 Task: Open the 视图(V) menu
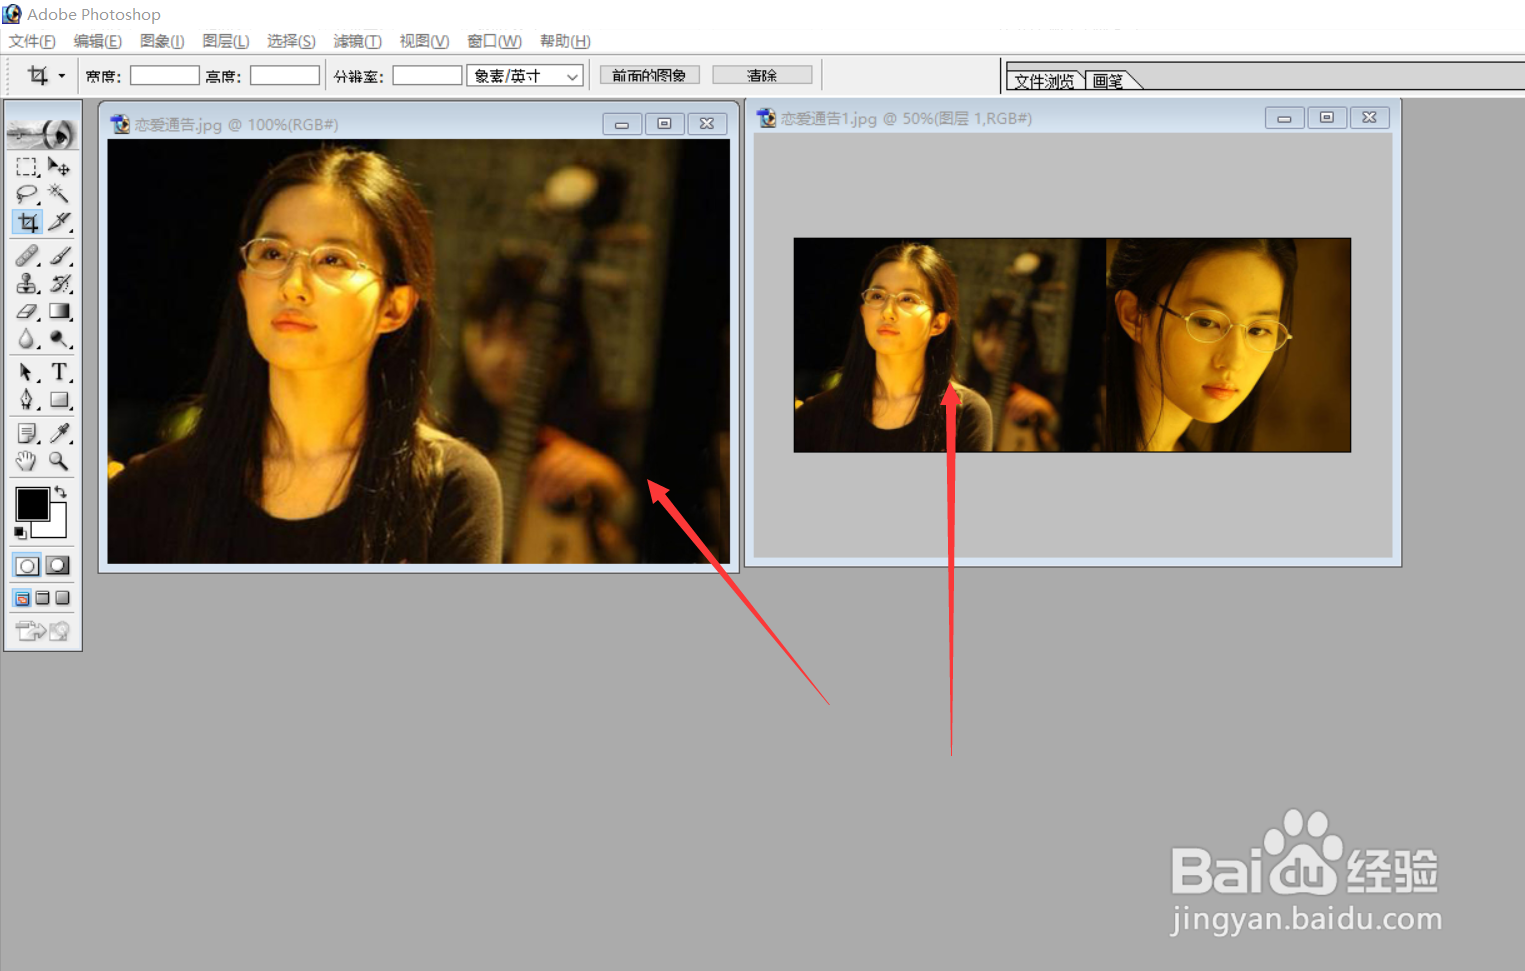(424, 41)
